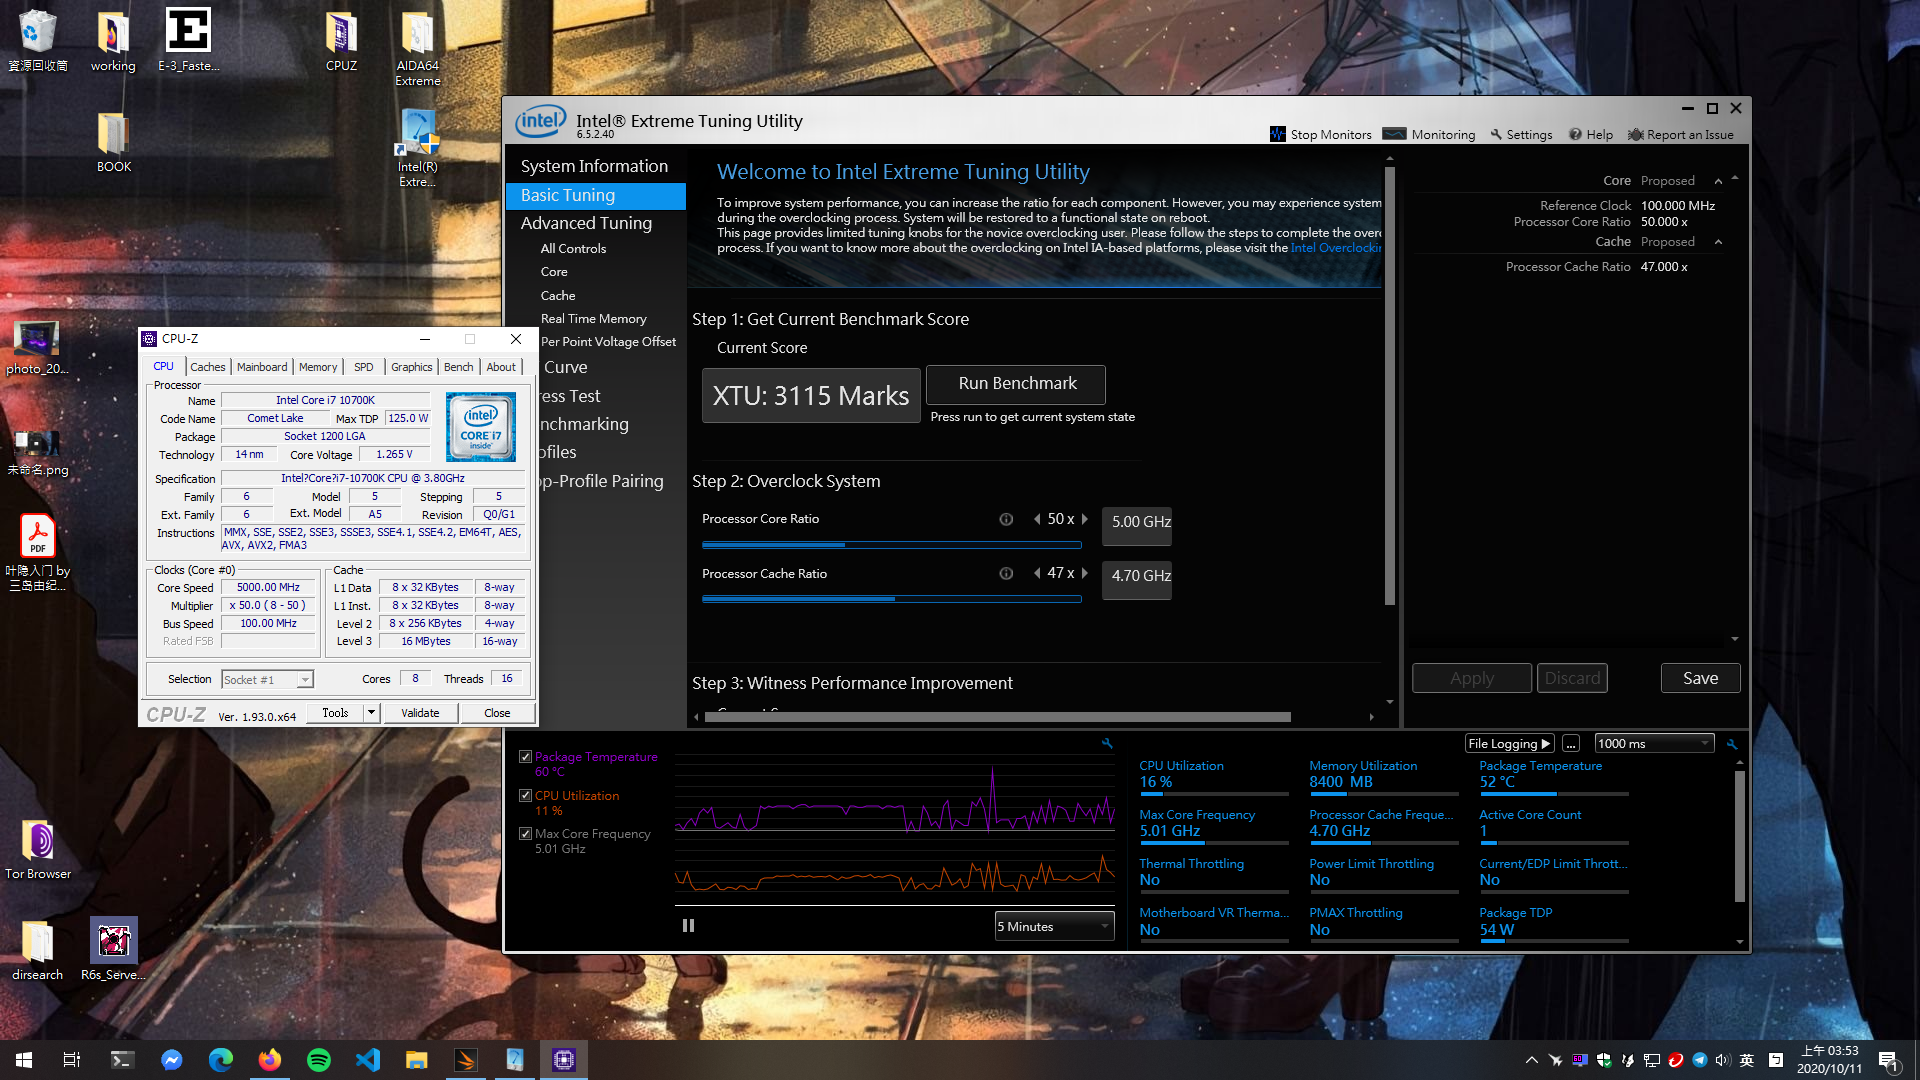Increase Processor Core Ratio with right arrow
The height and width of the screenshot is (1080, 1920).
(1084, 519)
